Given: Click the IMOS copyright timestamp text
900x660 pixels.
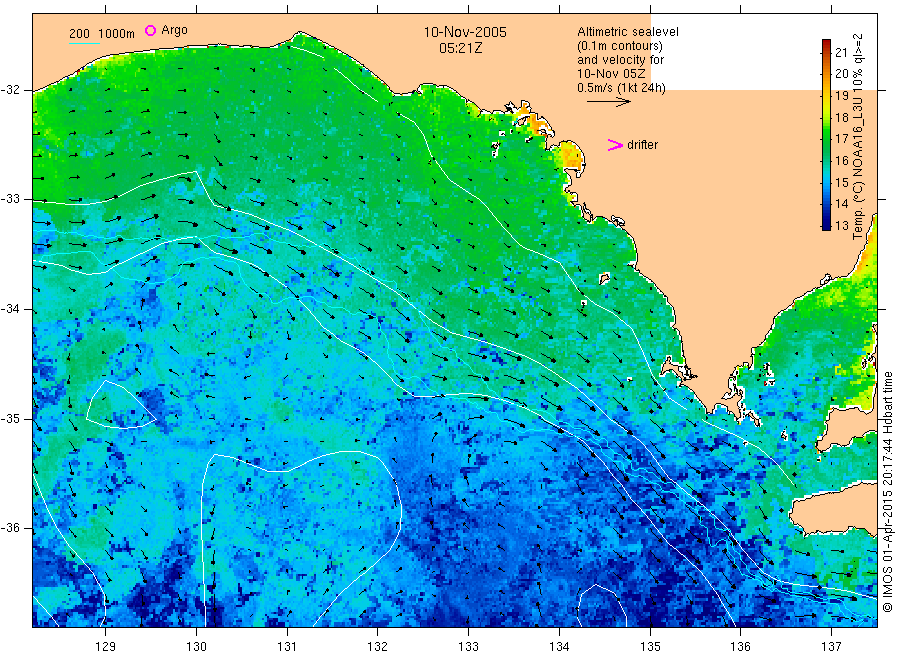Looking at the screenshot, I should click(x=887, y=492).
